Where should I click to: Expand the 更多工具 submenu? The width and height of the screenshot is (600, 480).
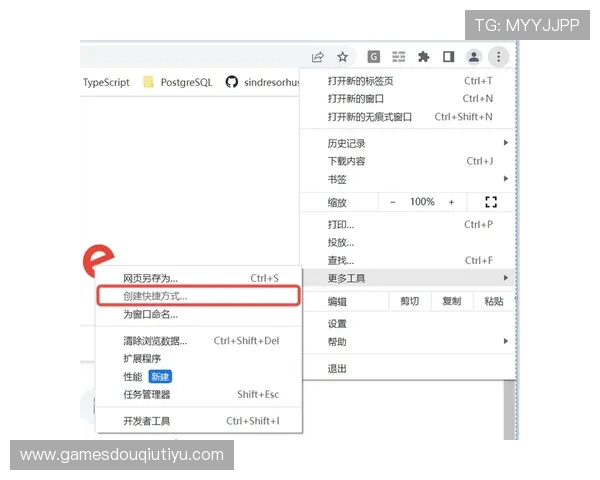coord(409,278)
